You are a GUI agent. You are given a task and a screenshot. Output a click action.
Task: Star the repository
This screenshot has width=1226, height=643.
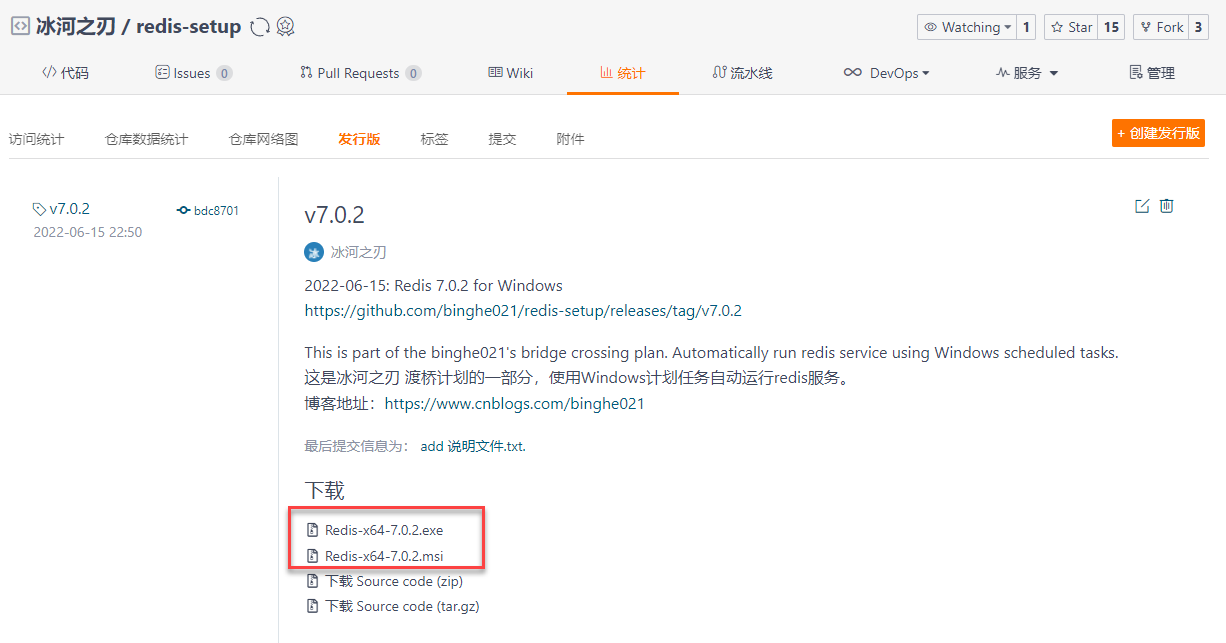(1070, 27)
